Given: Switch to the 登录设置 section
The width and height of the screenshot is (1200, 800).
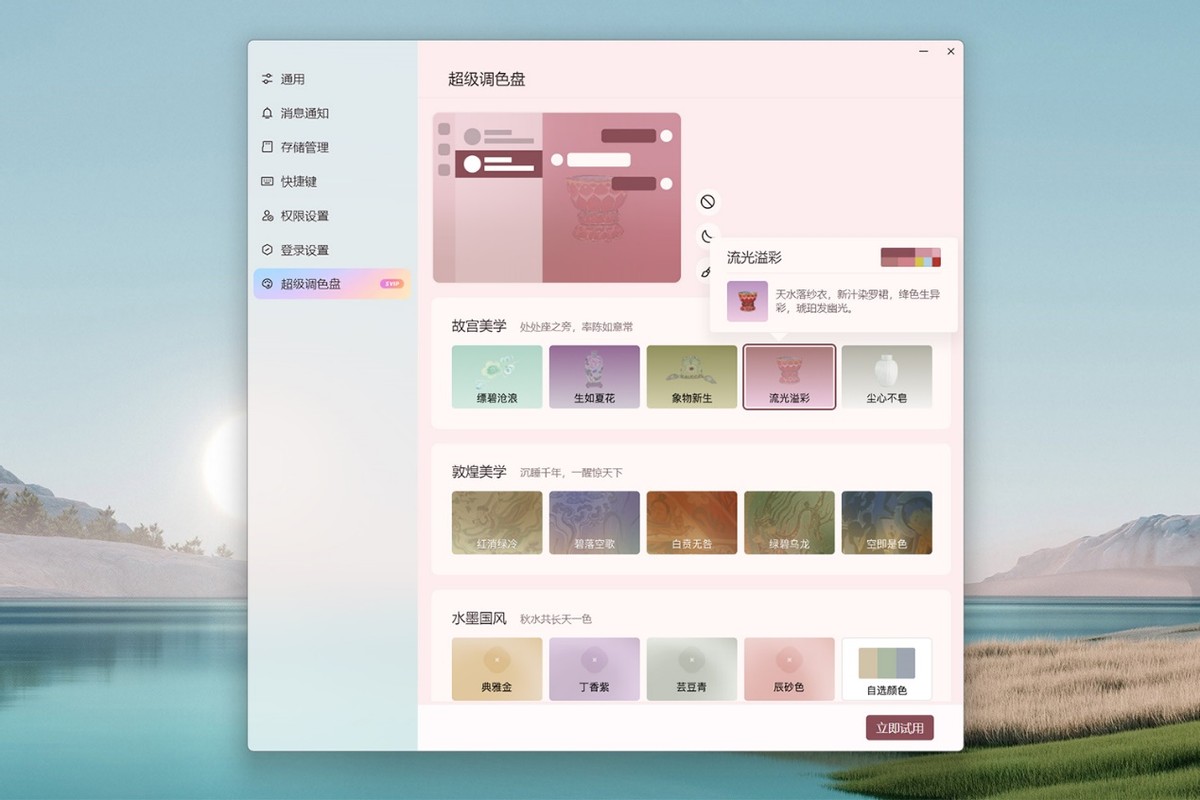Looking at the screenshot, I should coord(269,249).
